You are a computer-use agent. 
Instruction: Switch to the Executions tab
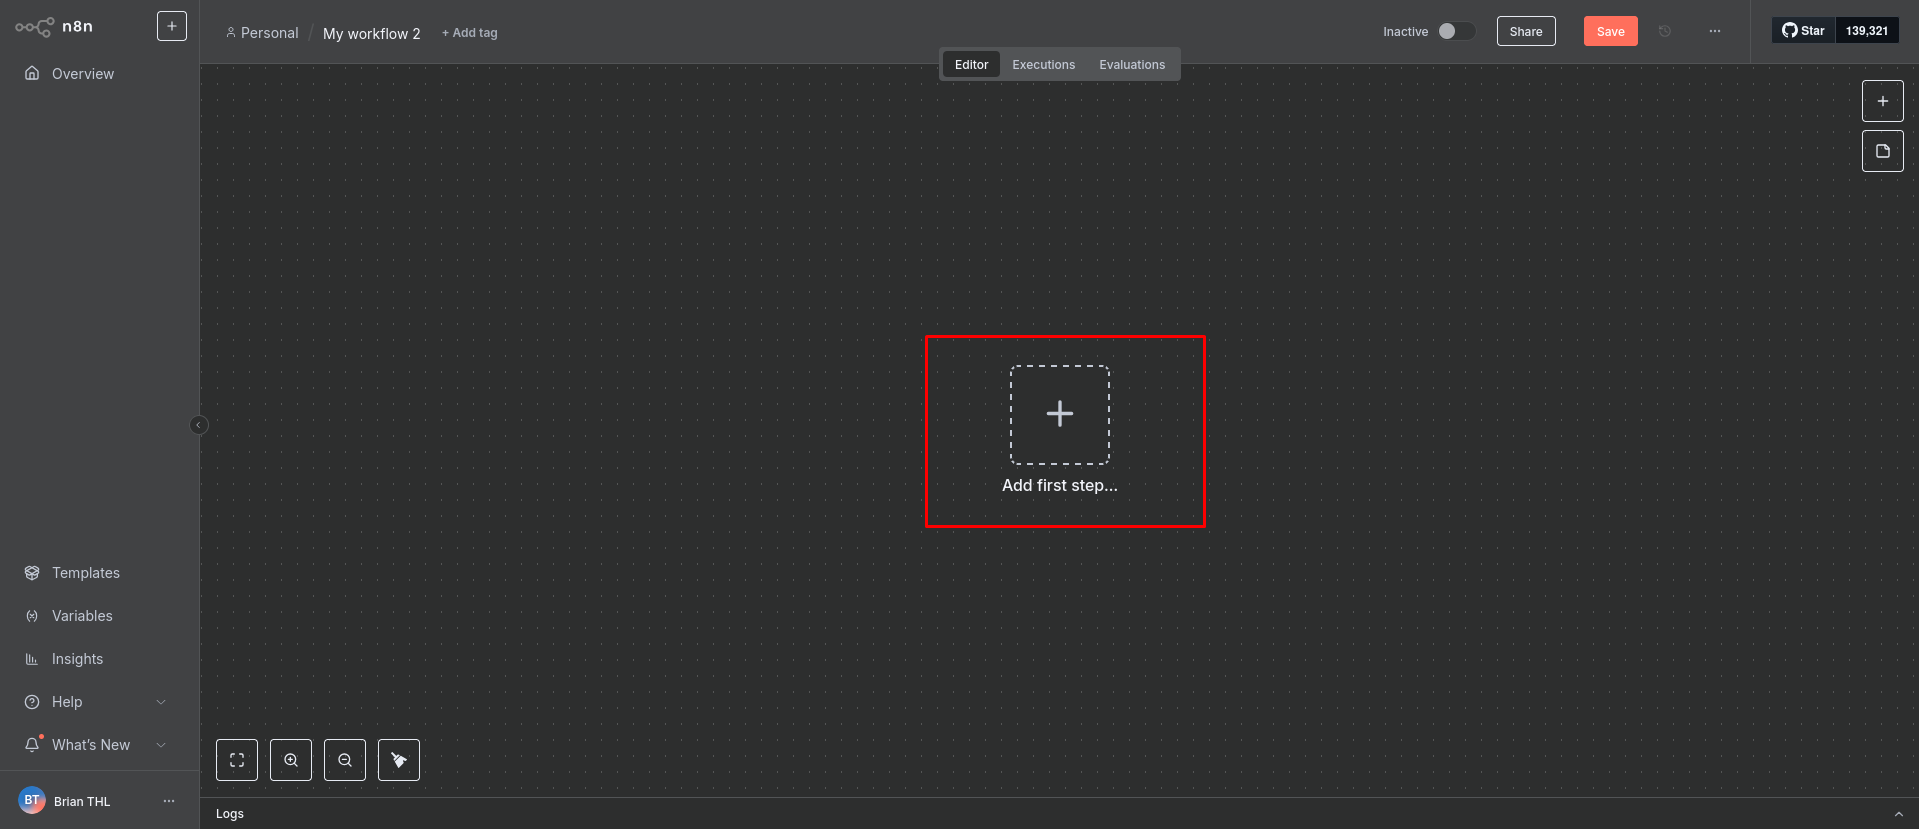click(1043, 65)
